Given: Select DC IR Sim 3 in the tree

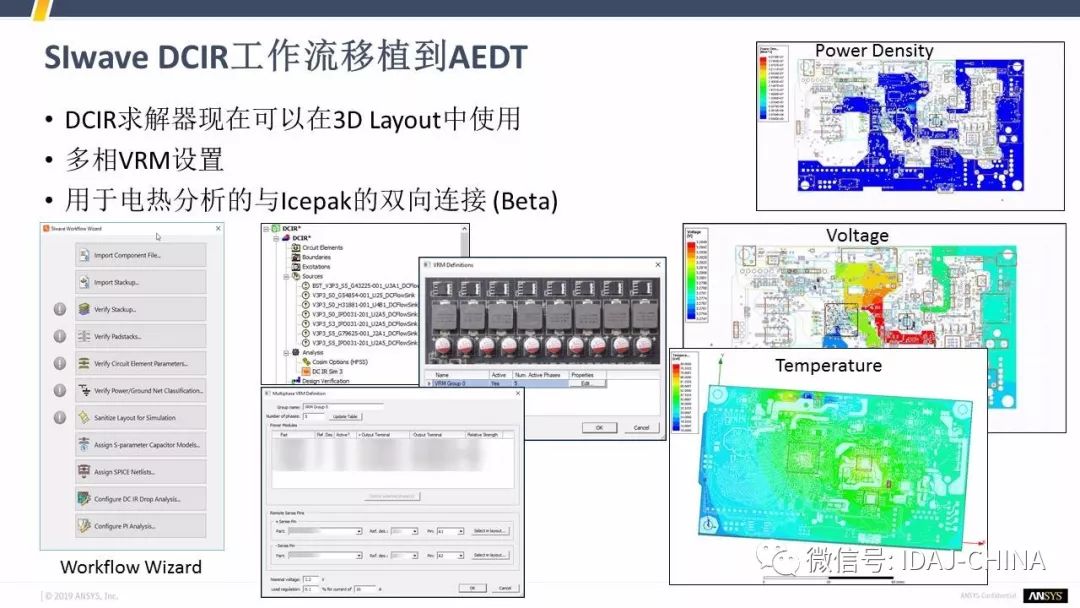Looking at the screenshot, I should click(x=327, y=372).
